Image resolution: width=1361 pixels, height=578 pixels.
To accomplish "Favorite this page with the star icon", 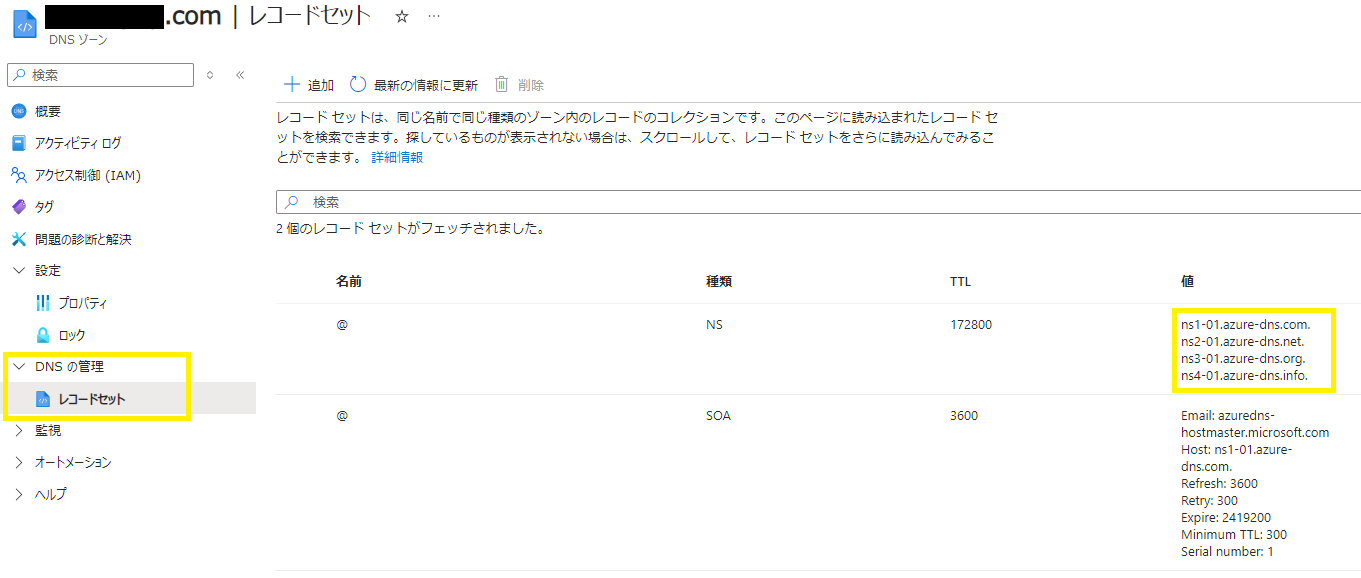I will [x=402, y=17].
